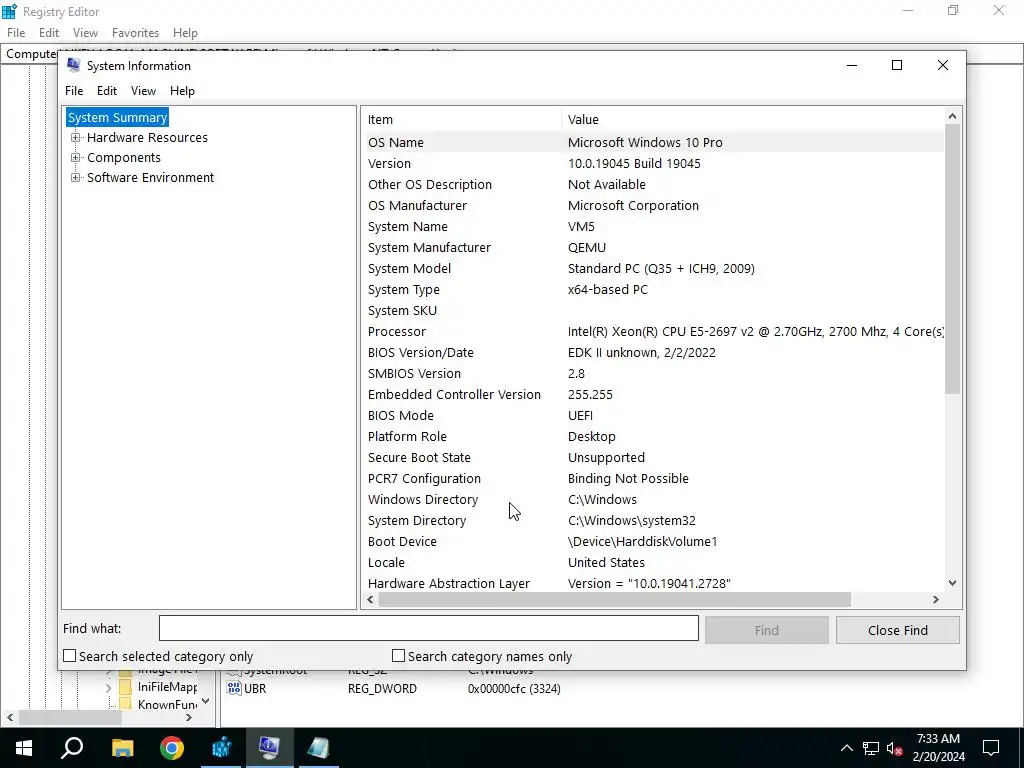Select the IniFileMapping folder icon in Registry Editor
Screen dimensions: 1024x768
(x=125, y=687)
